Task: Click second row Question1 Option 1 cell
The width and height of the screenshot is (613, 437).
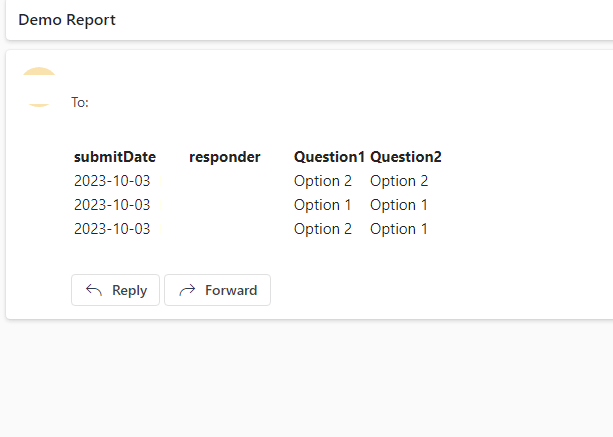Action: [323, 205]
